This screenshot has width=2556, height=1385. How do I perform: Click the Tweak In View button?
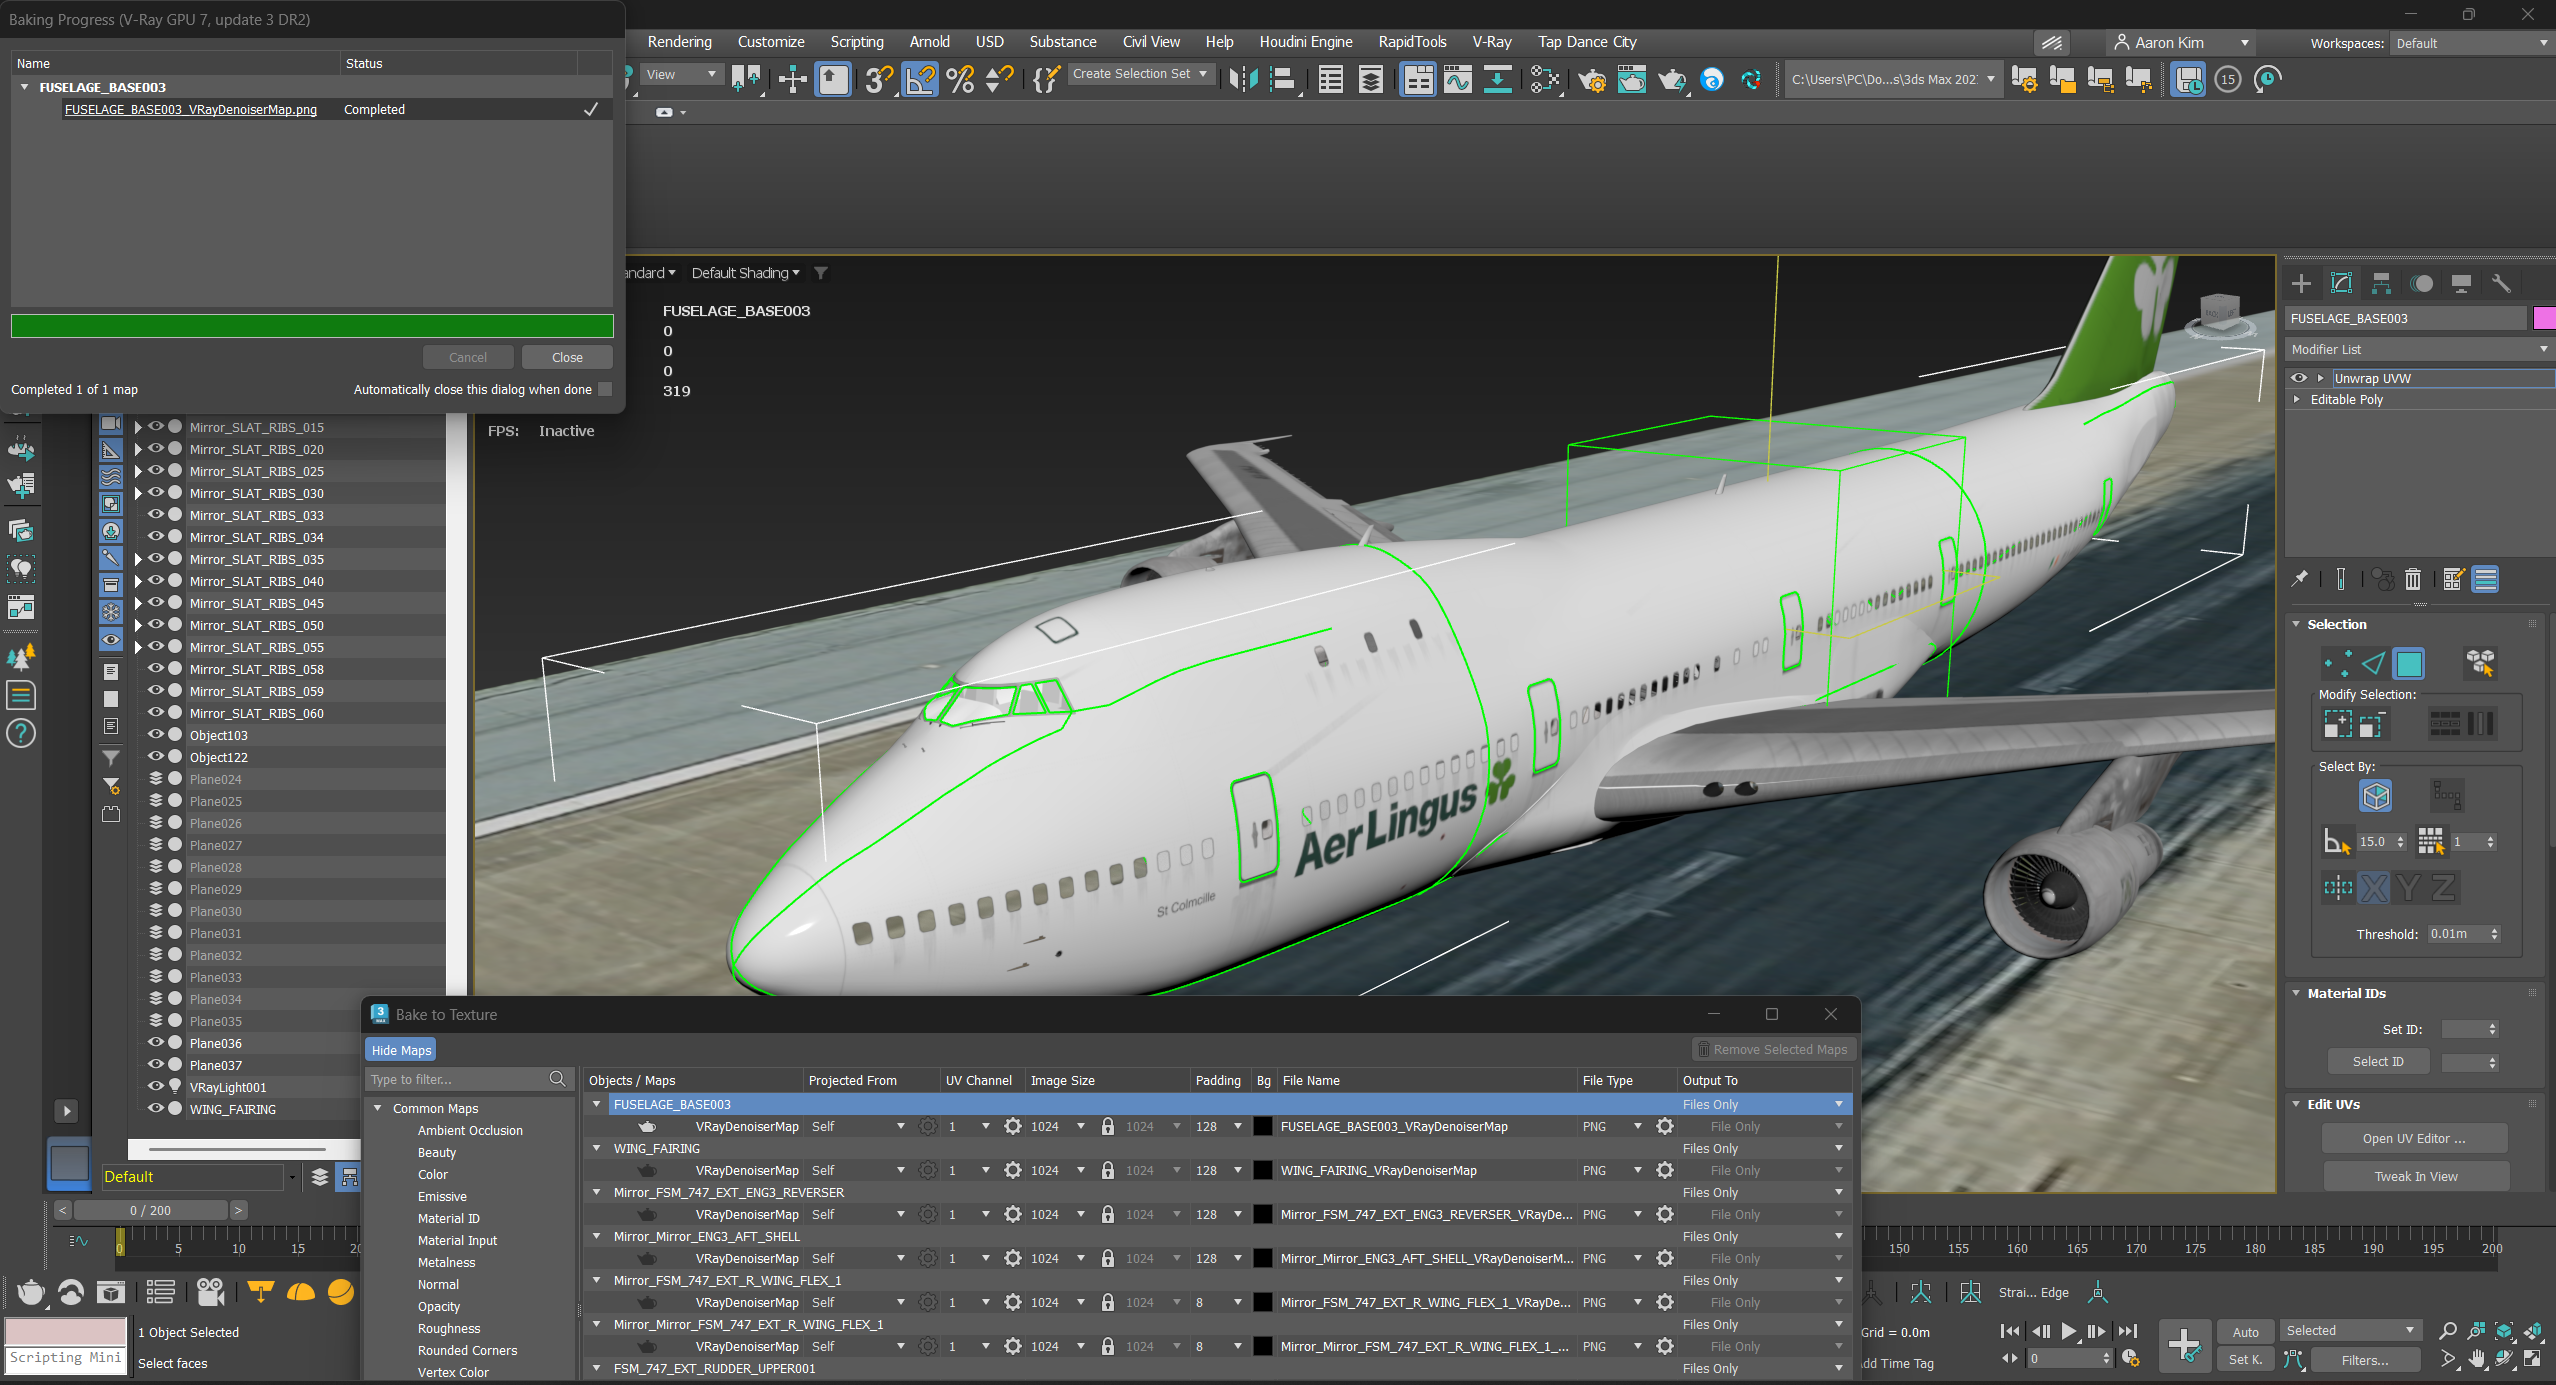tap(2415, 1176)
